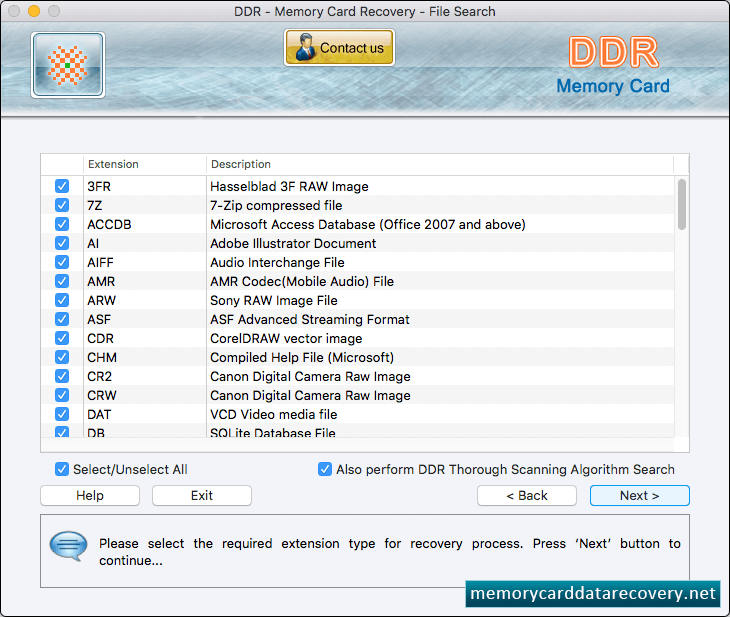Select 'Sony RAW Image File' description

274,300
